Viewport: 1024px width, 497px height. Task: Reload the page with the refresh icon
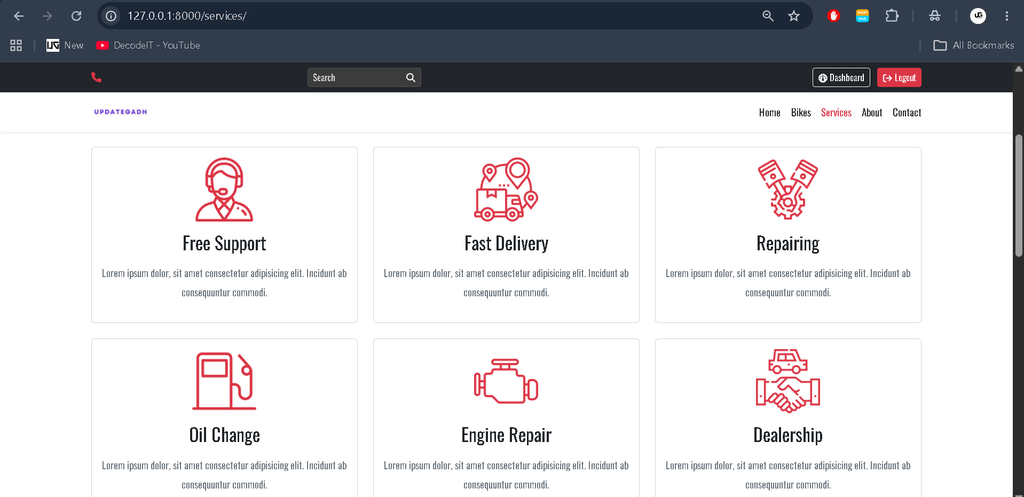pos(76,16)
